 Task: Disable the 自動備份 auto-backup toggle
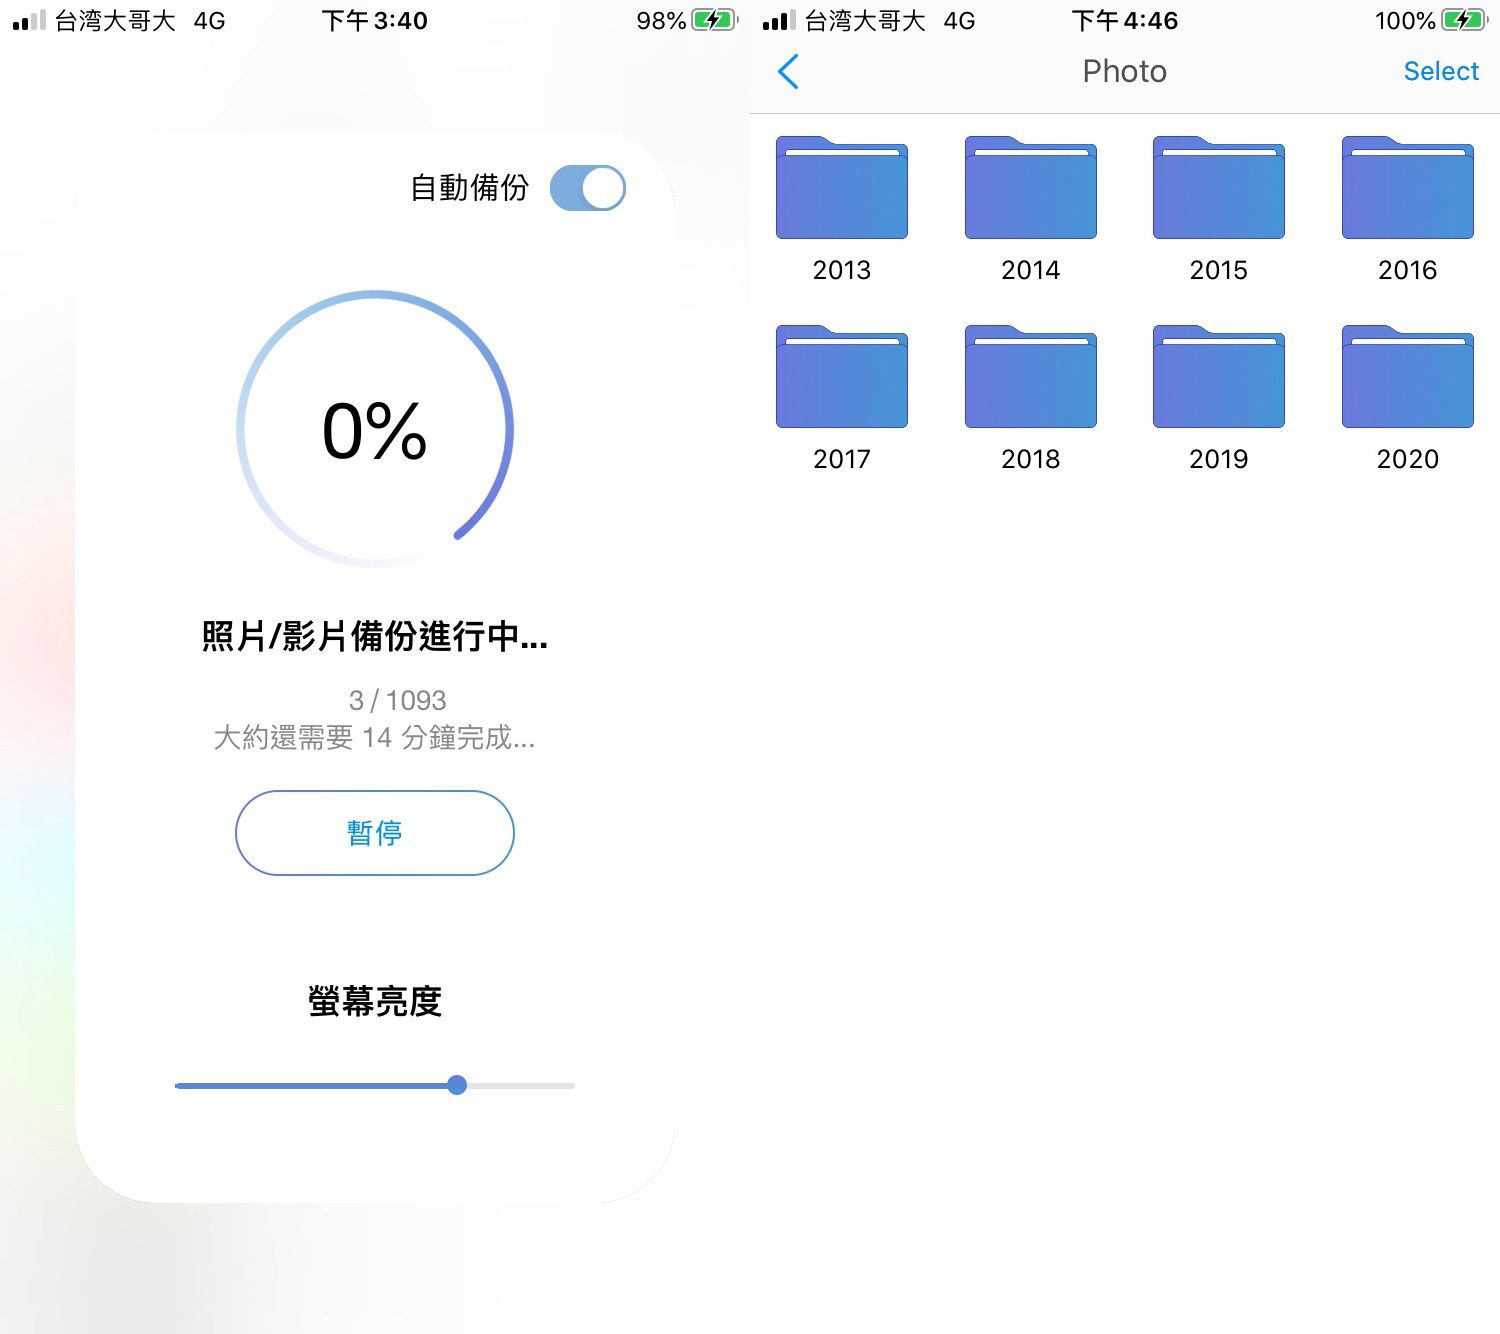coord(588,187)
